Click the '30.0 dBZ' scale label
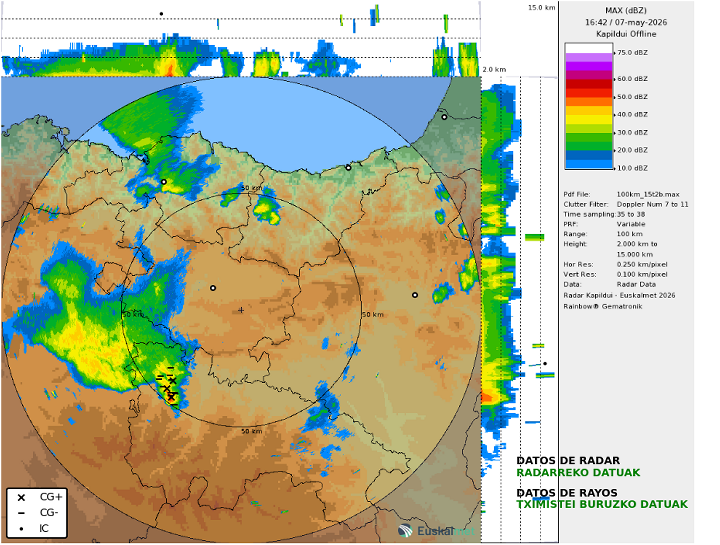The image size is (720, 545). [x=632, y=132]
